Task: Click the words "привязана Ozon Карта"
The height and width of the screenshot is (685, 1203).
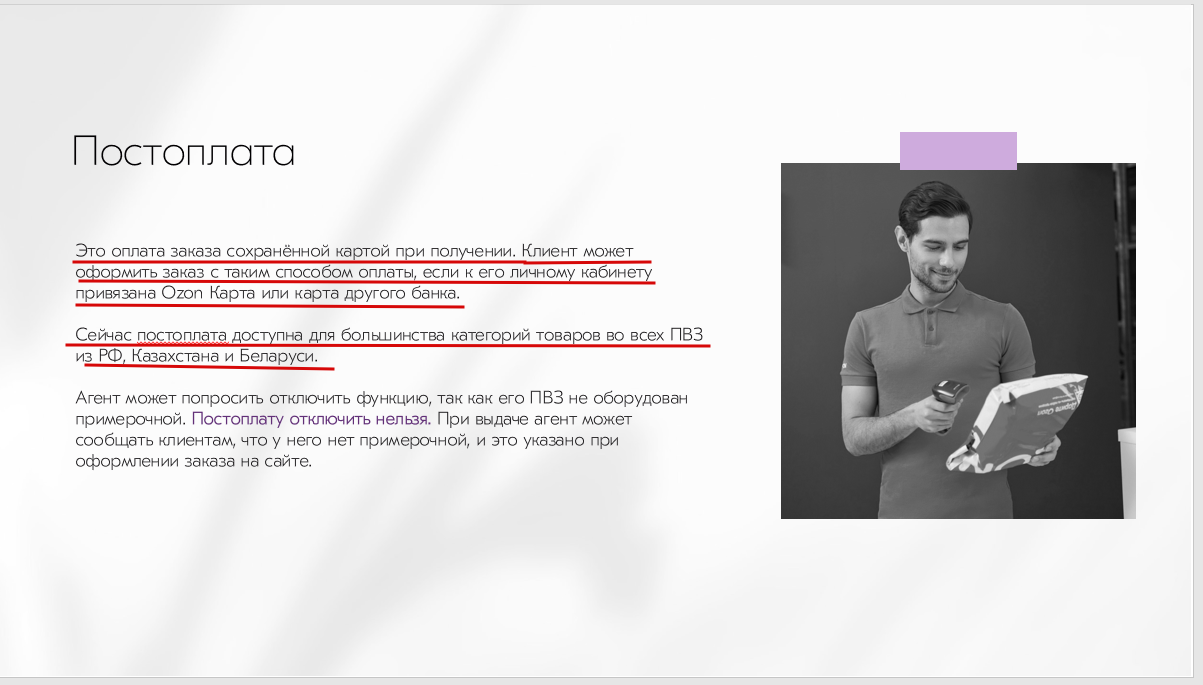Action: click(x=166, y=293)
